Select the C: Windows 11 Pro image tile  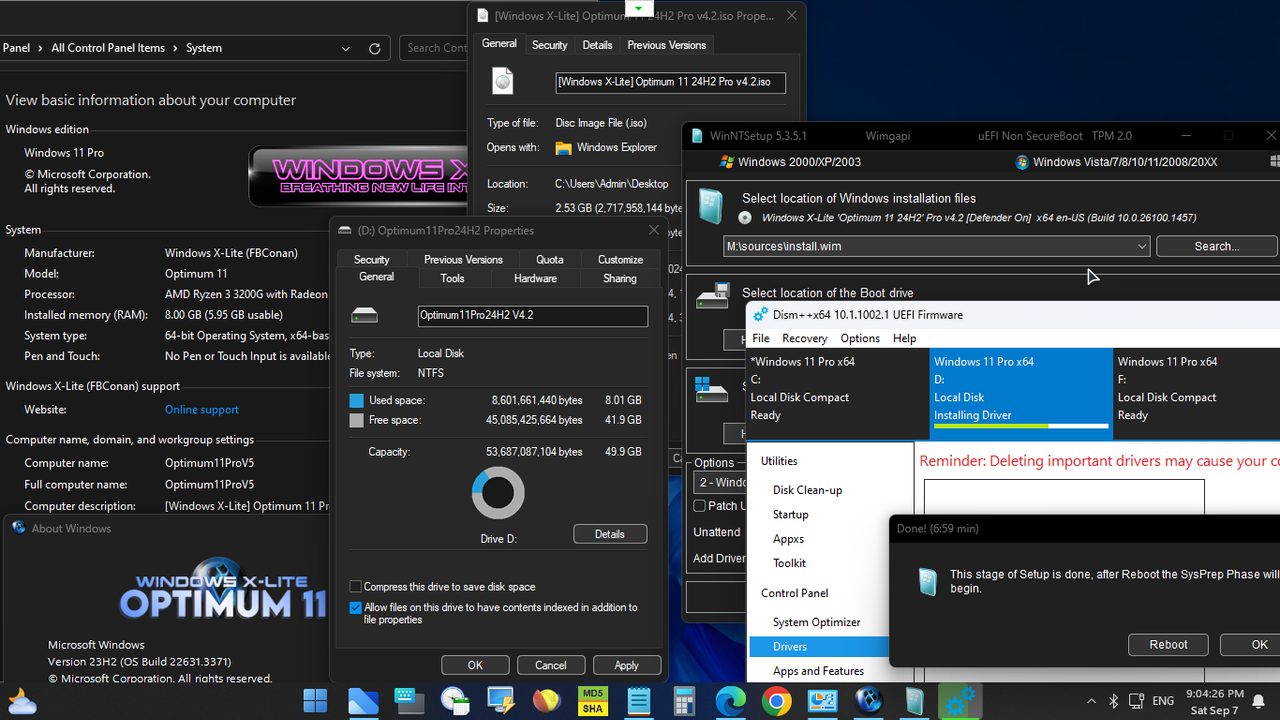click(838, 393)
